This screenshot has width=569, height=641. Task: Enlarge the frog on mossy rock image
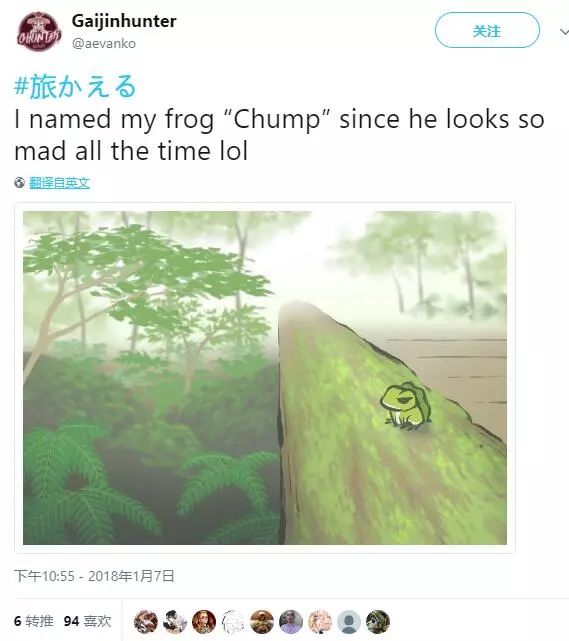[x=265, y=378]
